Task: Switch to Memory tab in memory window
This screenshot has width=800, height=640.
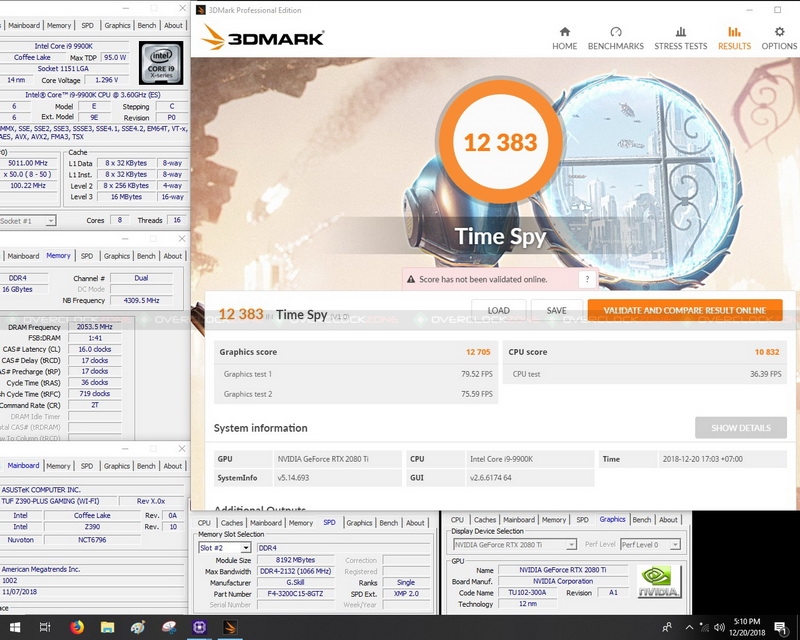Action: (x=58, y=255)
